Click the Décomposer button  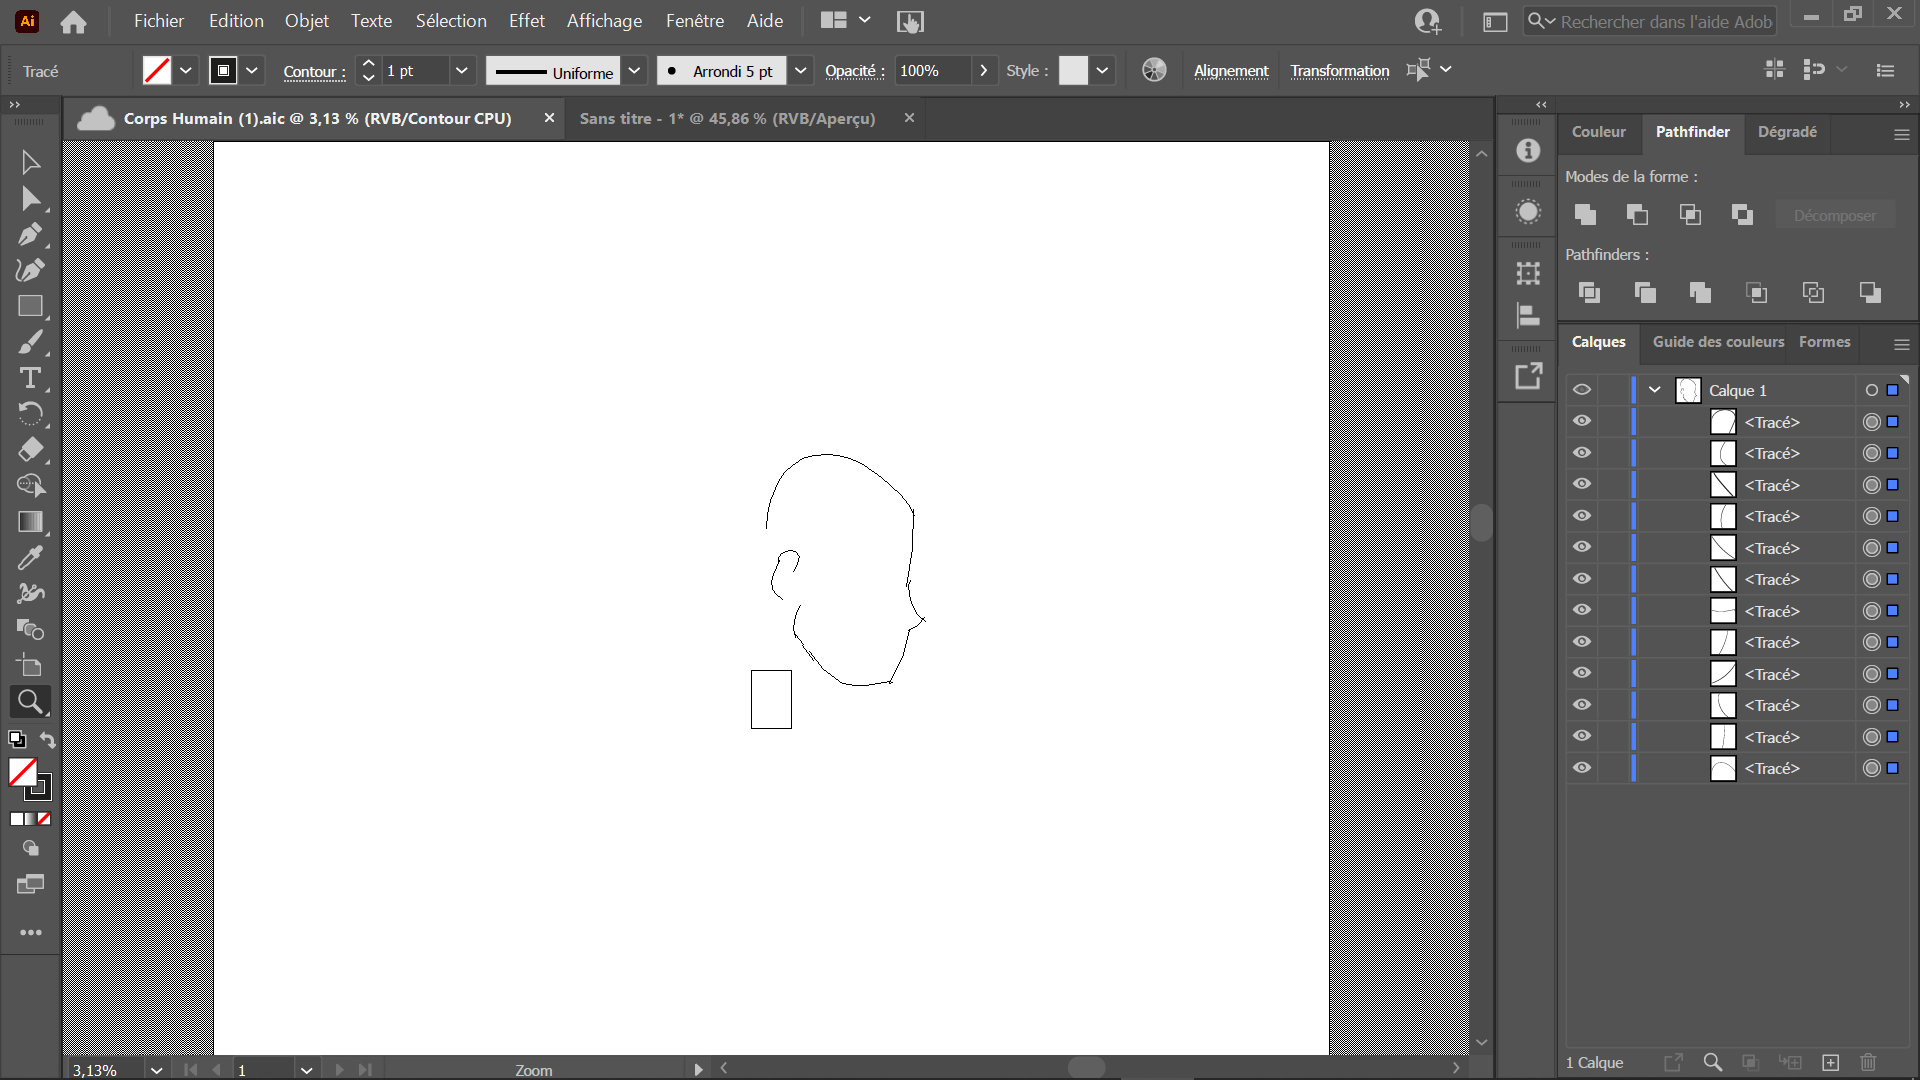point(1835,215)
